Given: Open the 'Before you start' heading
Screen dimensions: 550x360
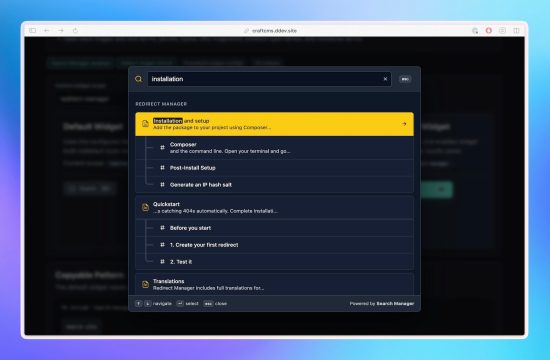Looking at the screenshot, I should tap(274, 228).
